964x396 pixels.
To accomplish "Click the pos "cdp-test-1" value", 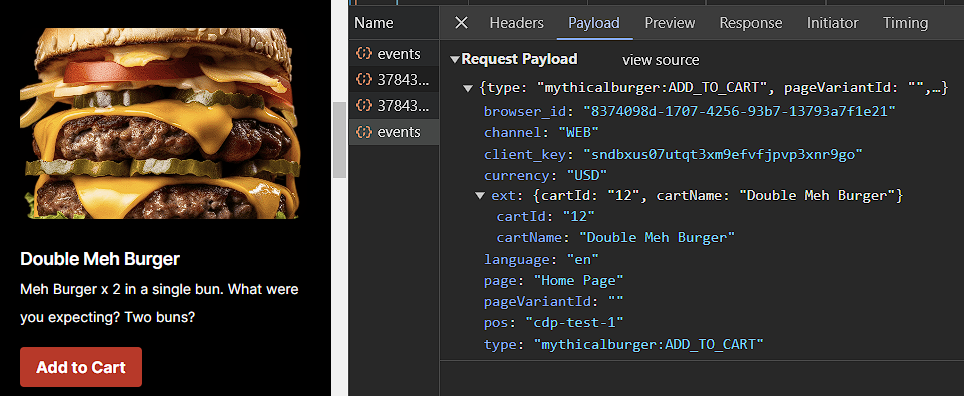I will [x=574, y=323].
